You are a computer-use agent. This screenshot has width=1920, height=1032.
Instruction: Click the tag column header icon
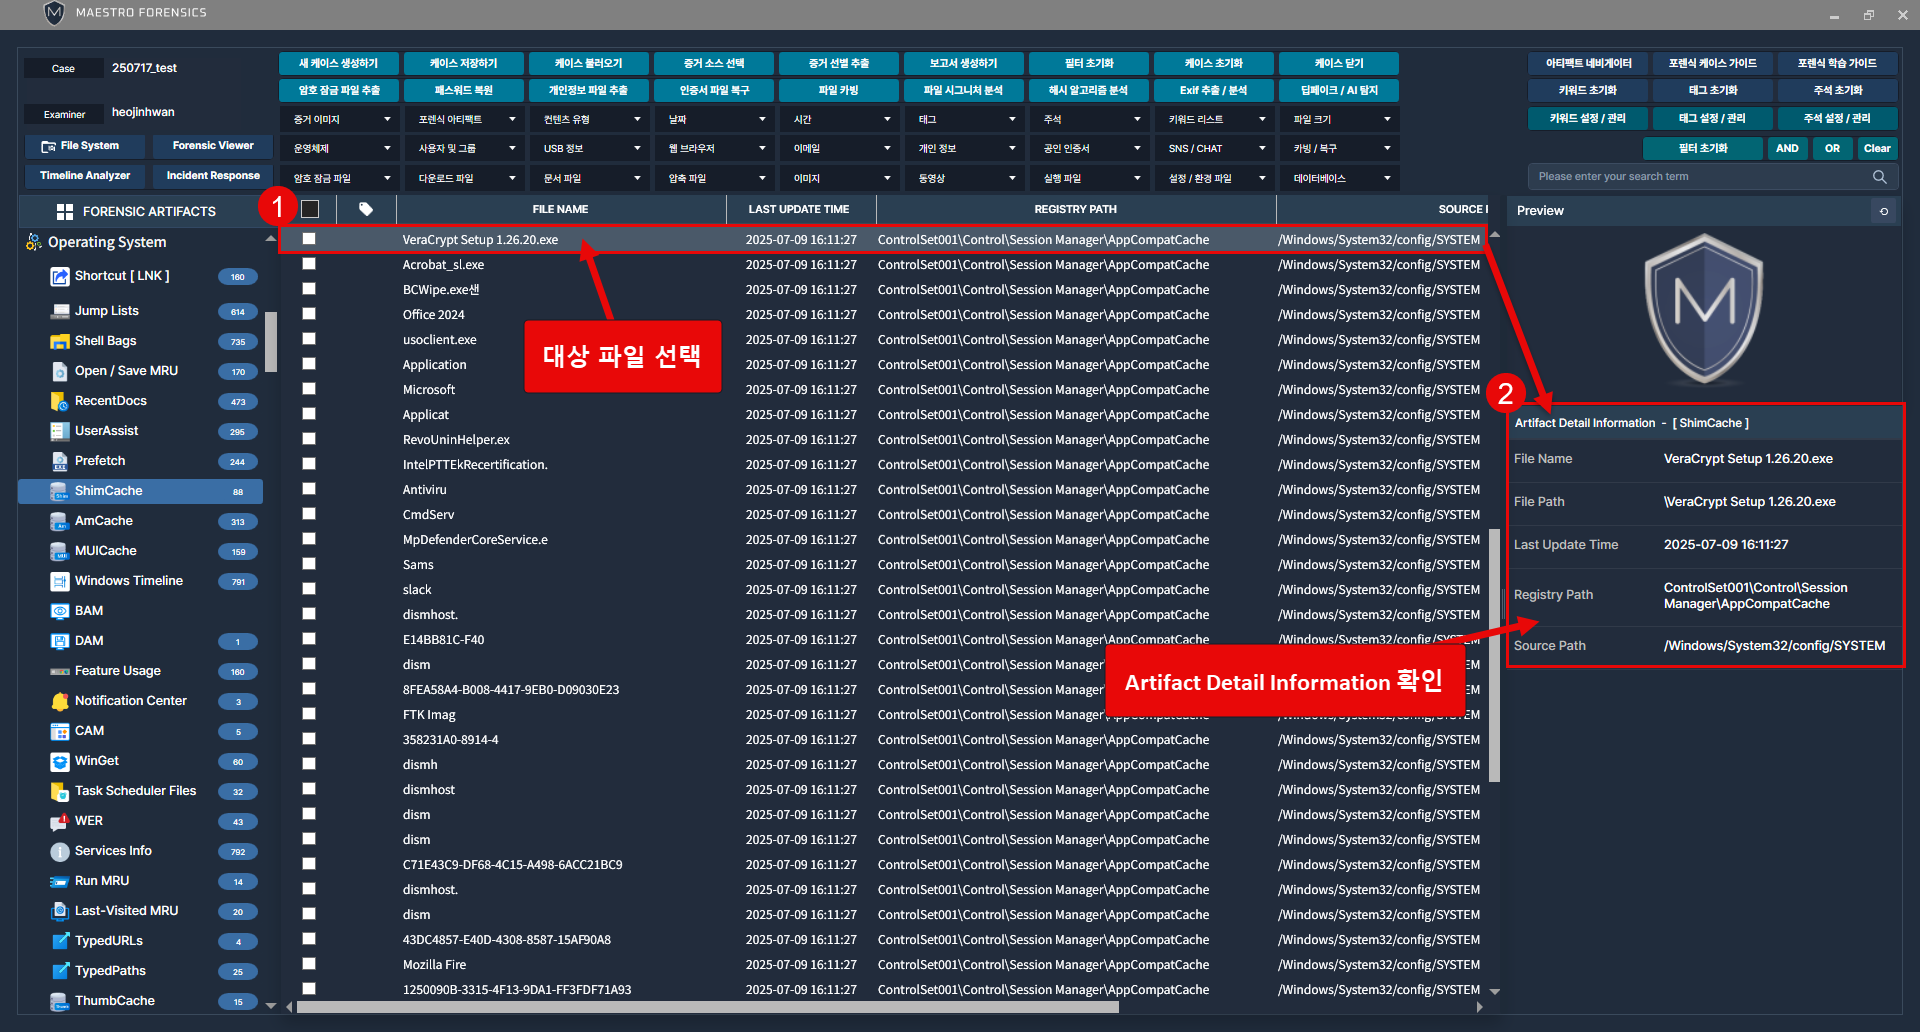click(366, 209)
